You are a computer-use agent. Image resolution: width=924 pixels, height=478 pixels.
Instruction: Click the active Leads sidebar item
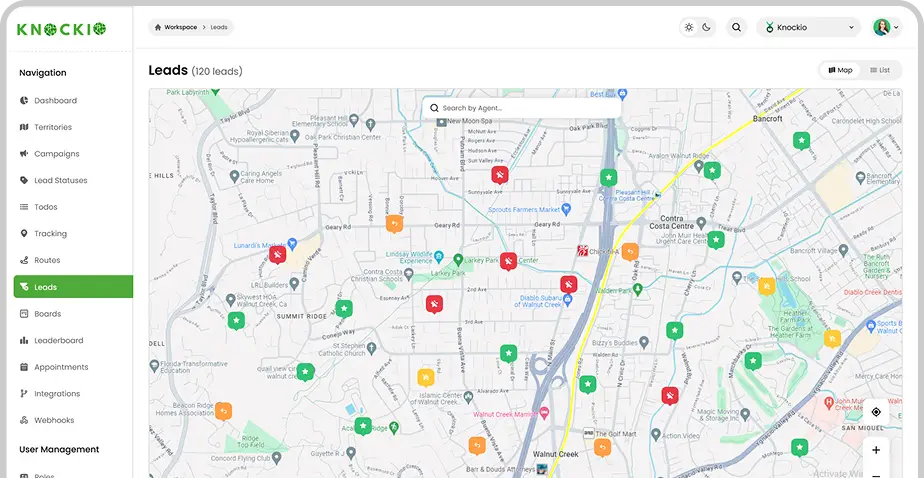pos(73,287)
